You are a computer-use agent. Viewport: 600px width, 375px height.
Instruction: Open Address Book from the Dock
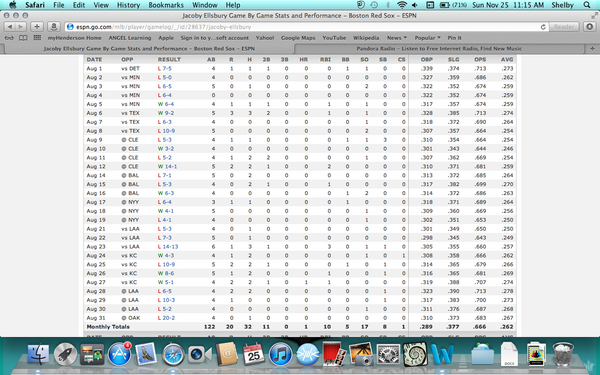click(227, 354)
